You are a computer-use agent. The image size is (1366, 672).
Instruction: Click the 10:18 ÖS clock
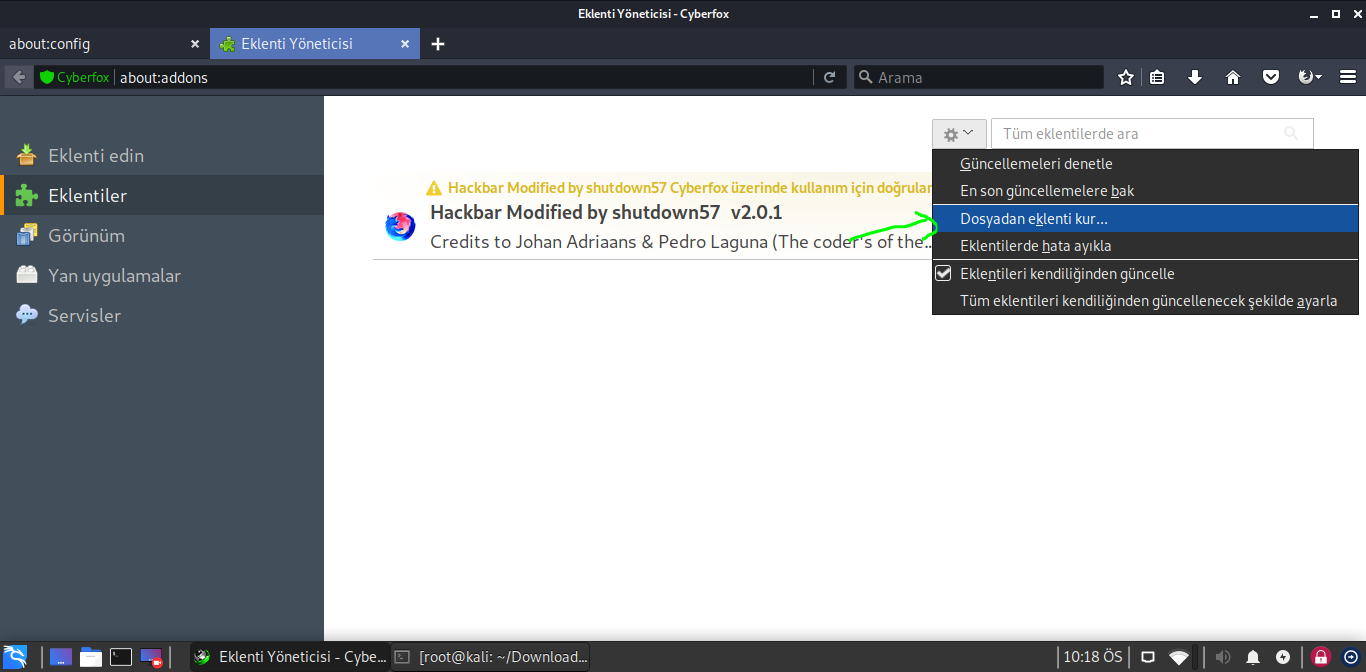[1093, 657]
